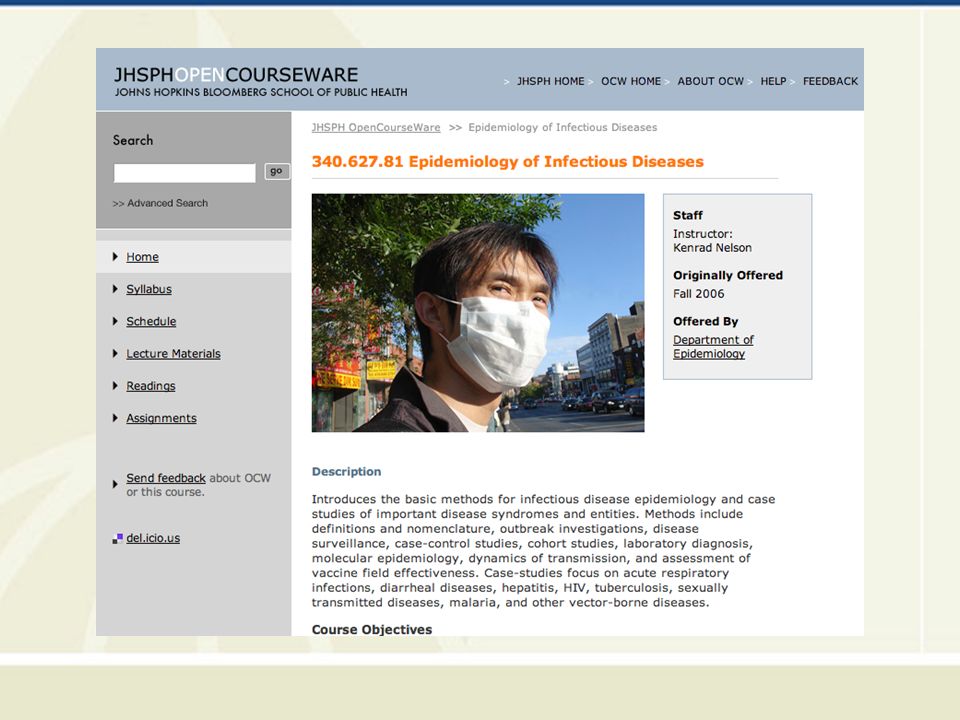Screen dimensions: 960x720
Task: Click the JHSPH OpenCourseWare logo
Action: [261, 82]
